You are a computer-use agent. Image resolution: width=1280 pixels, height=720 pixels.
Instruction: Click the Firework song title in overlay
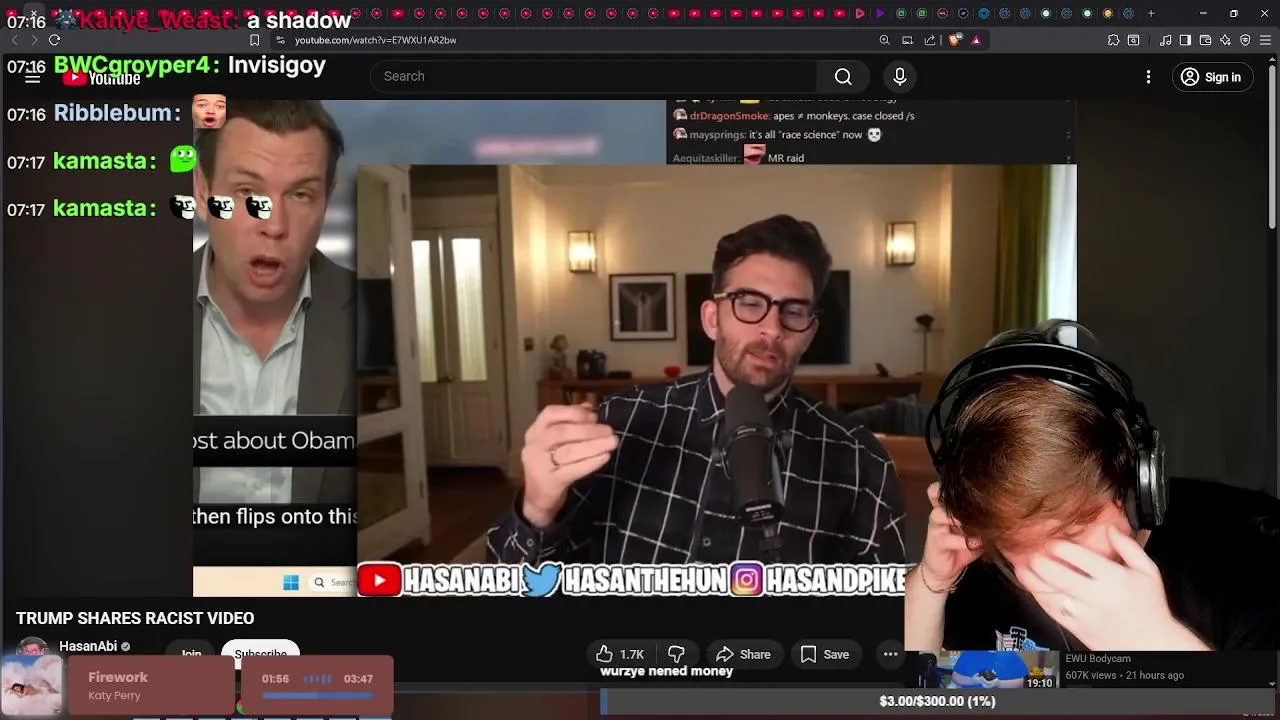pyautogui.click(x=118, y=677)
